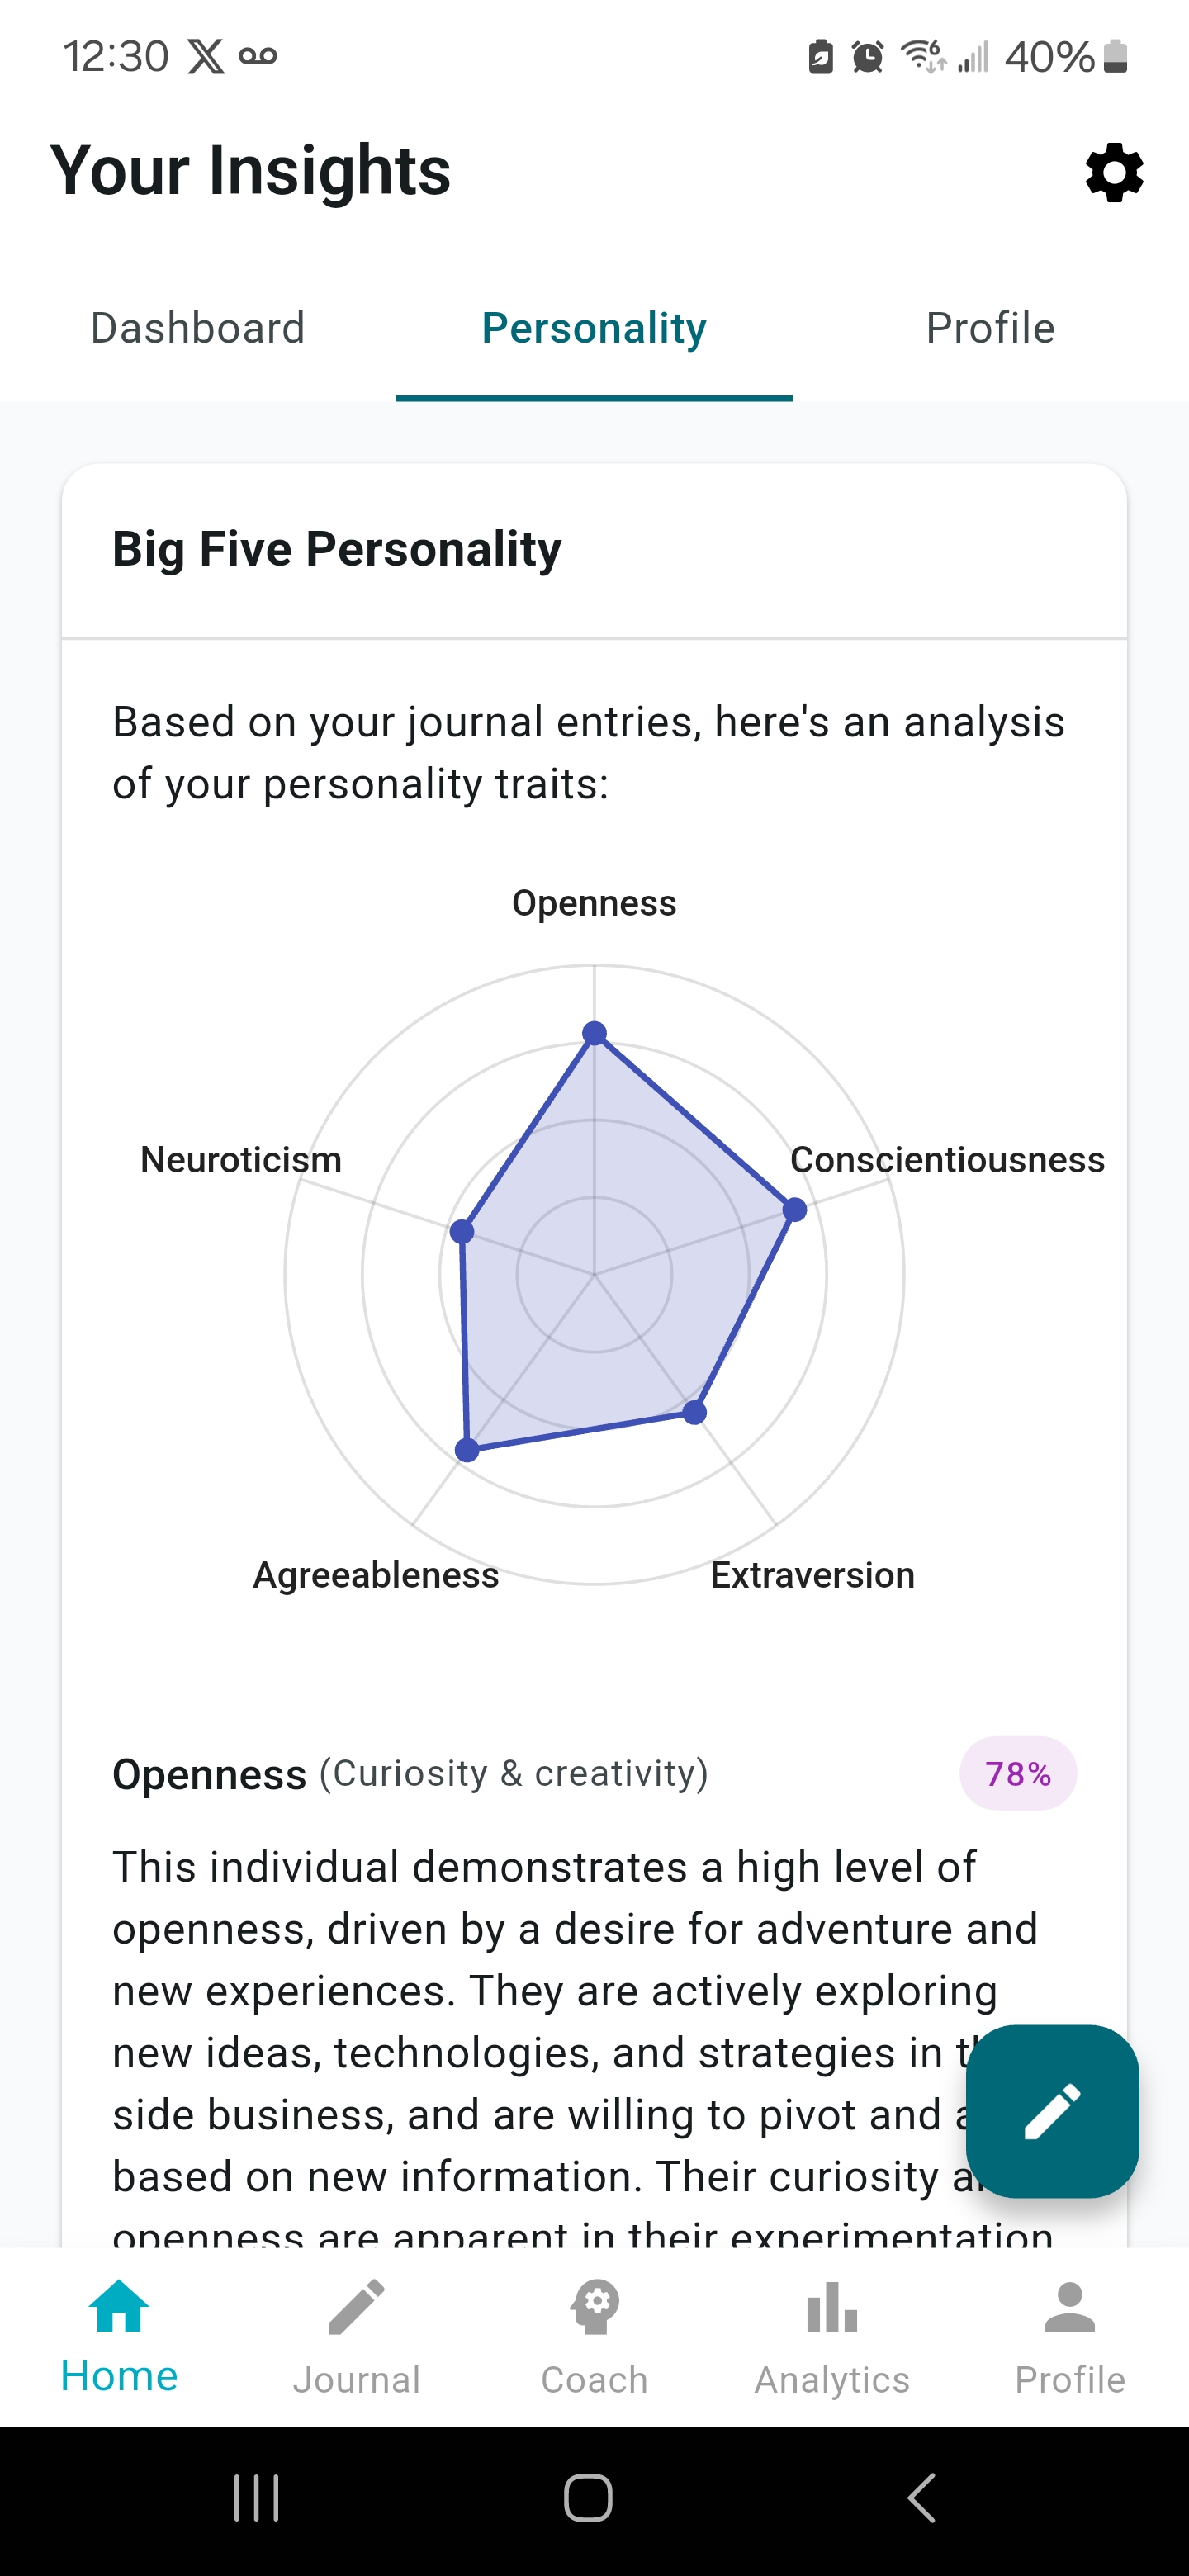Tap the Conscientiousness data point on chart

click(x=795, y=1210)
